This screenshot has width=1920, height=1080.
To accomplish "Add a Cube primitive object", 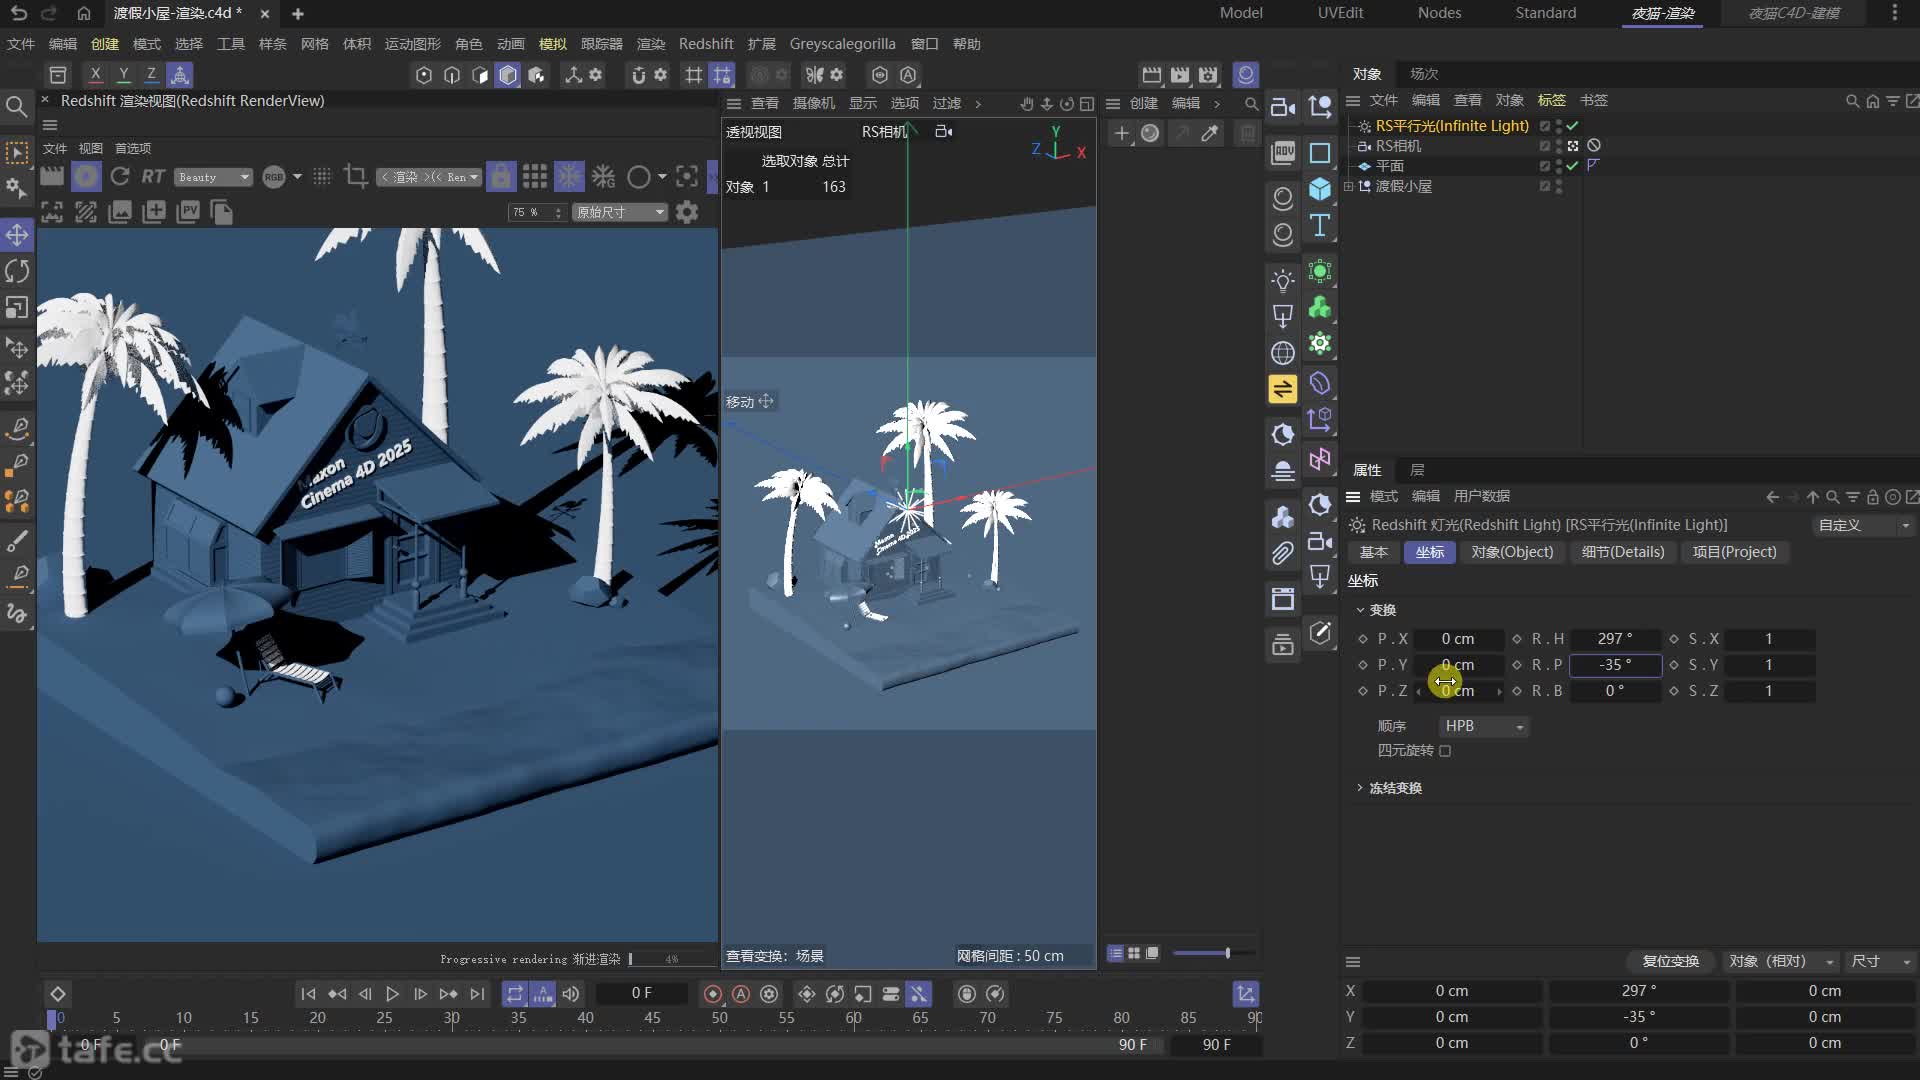I will [1320, 189].
